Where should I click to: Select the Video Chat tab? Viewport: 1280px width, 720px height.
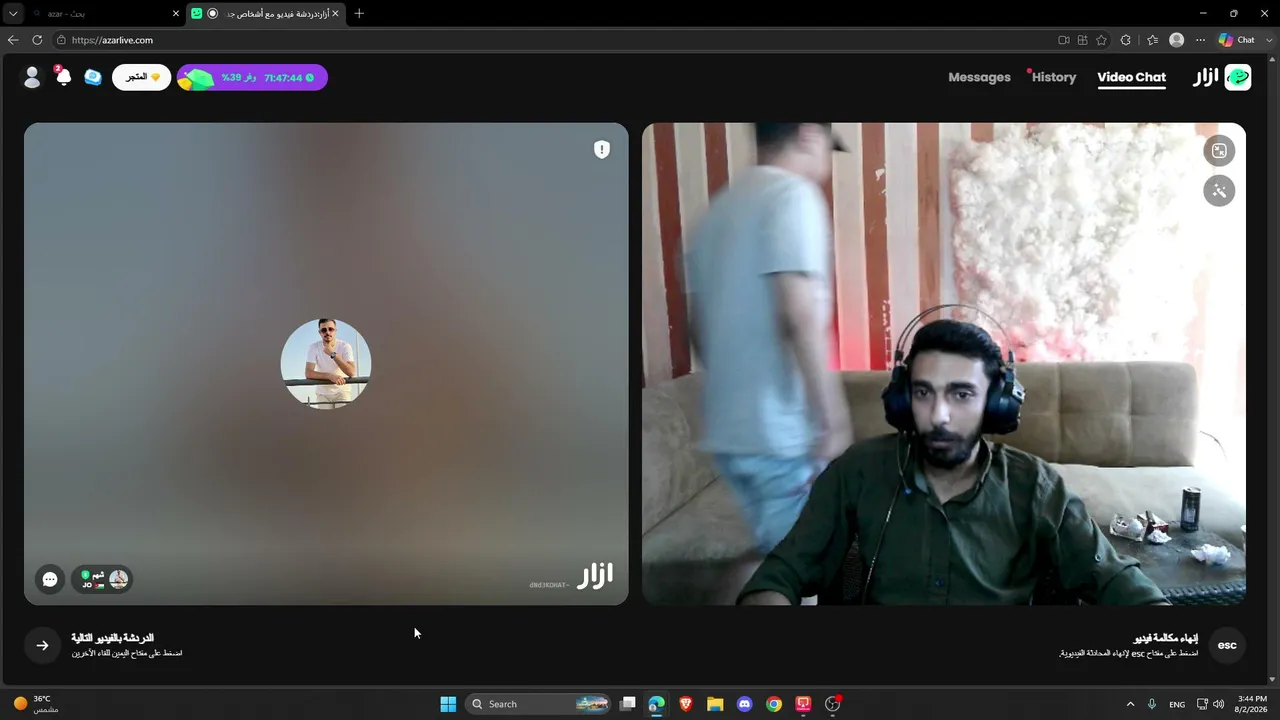[x=1131, y=77]
